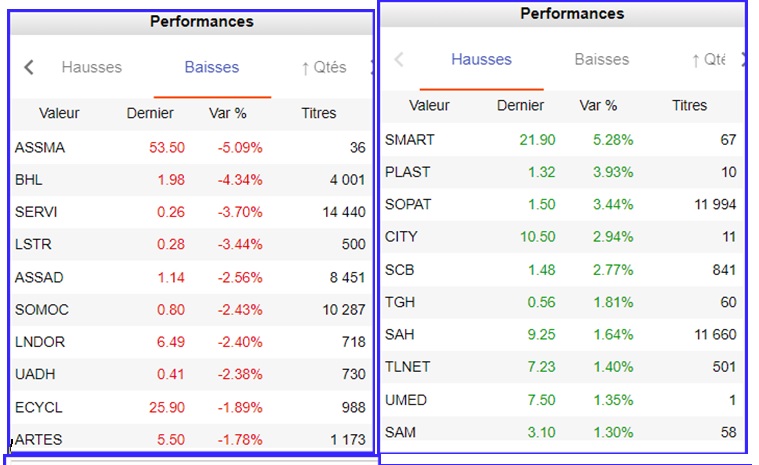Click the left chevron beside the inactive Hausses tab

click(x=29, y=68)
